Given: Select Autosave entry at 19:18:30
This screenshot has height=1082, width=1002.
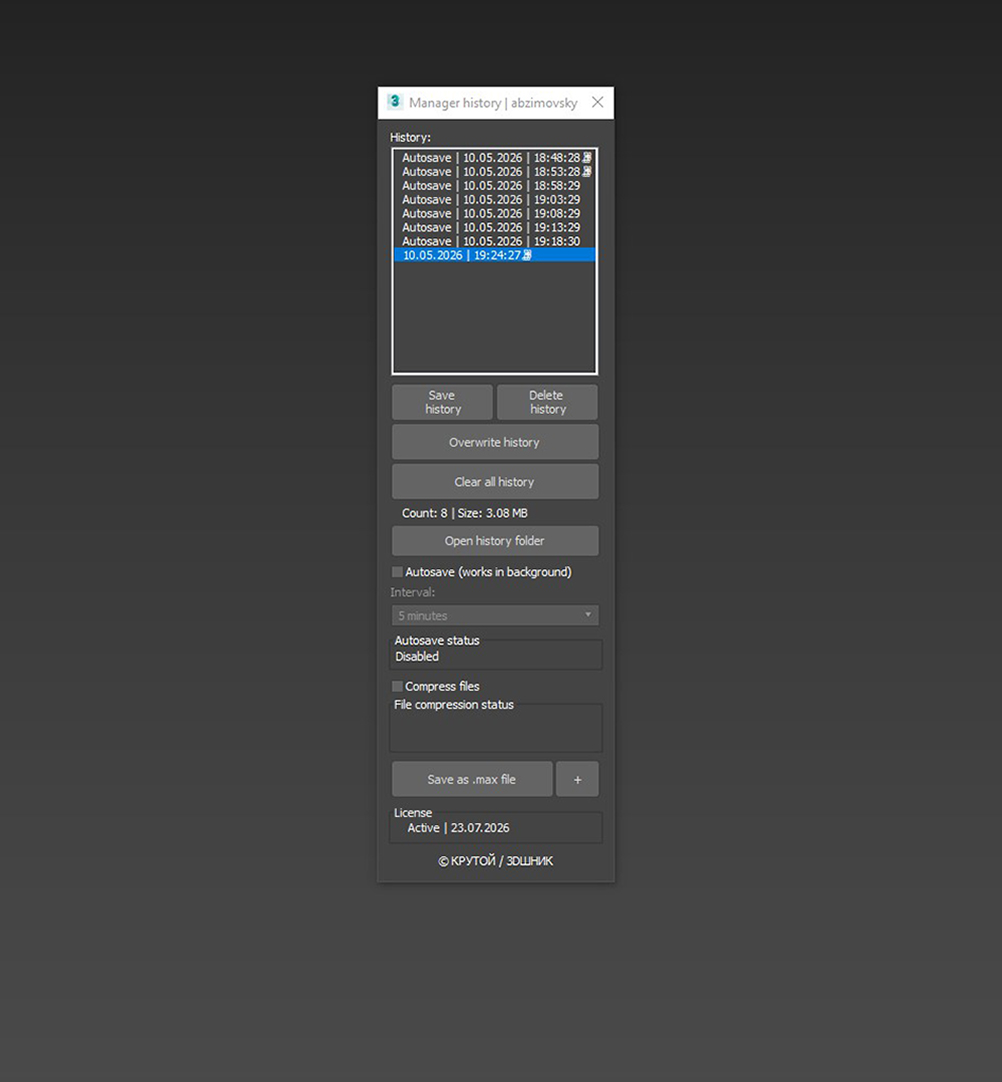Looking at the screenshot, I should tap(494, 241).
